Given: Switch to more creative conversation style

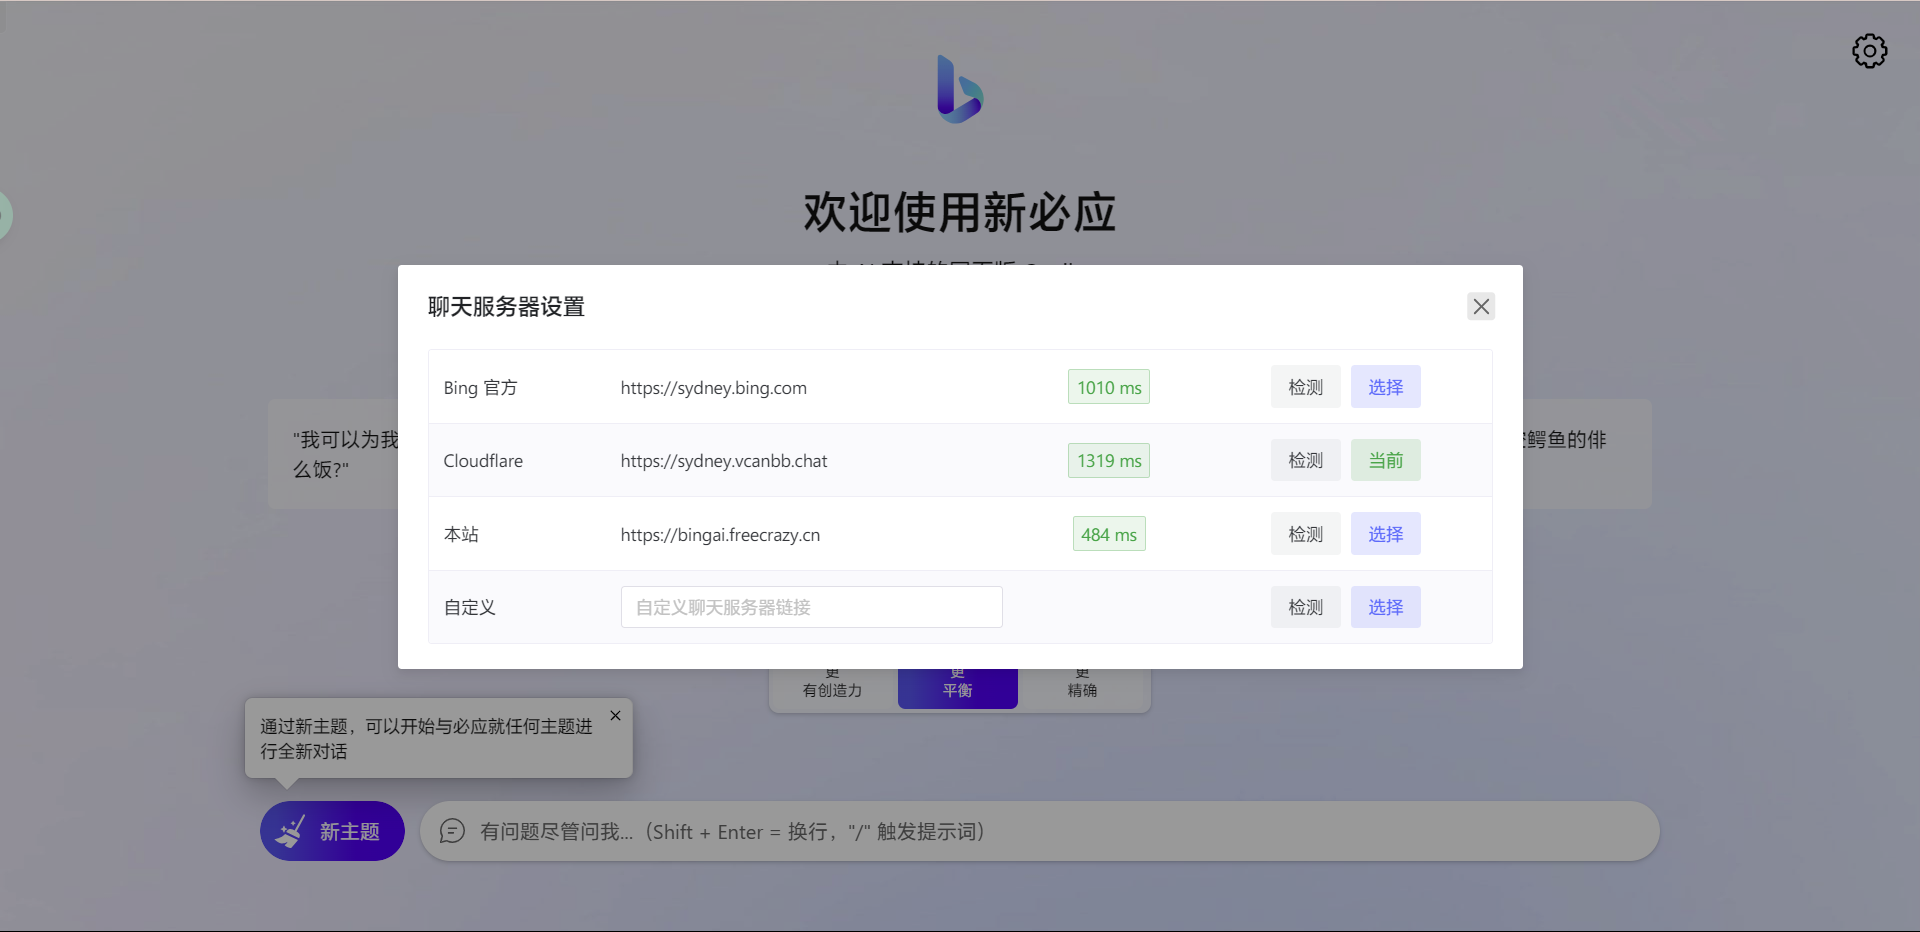Looking at the screenshot, I should point(832,689).
